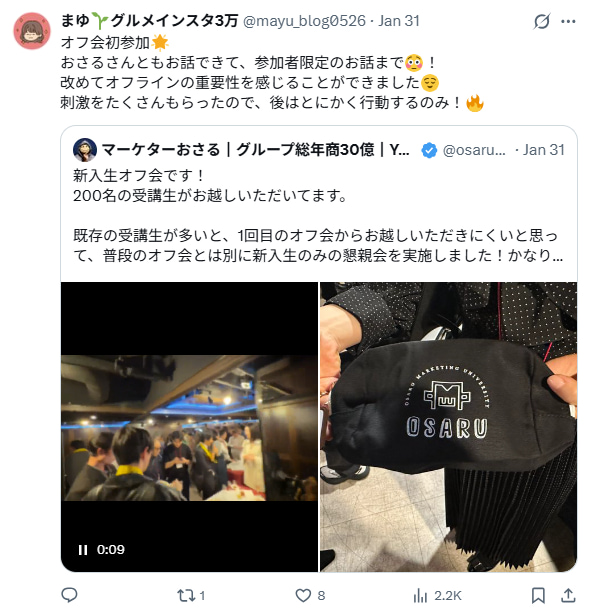Share the tweet via upload icon

point(568,596)
